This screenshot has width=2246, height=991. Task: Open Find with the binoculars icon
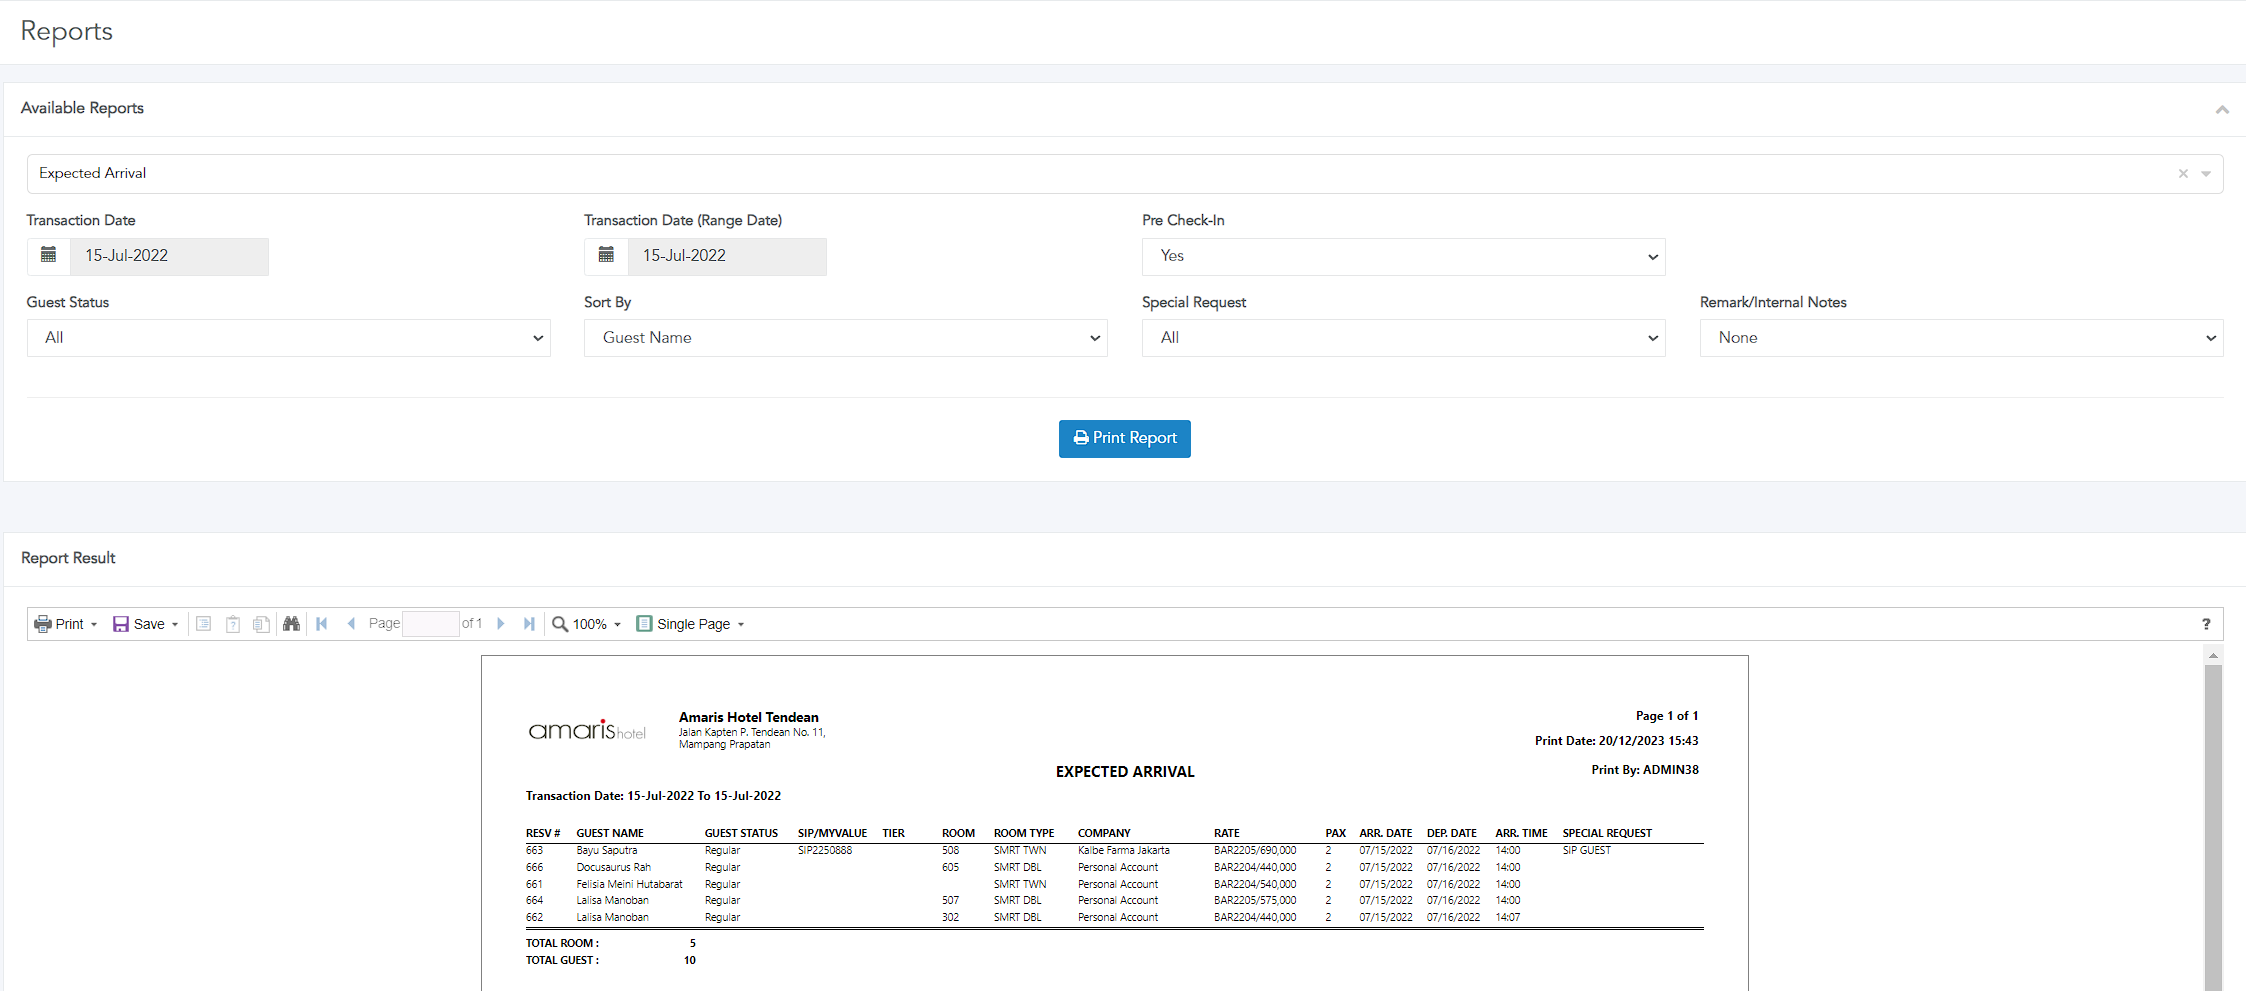tap(291, 624)
